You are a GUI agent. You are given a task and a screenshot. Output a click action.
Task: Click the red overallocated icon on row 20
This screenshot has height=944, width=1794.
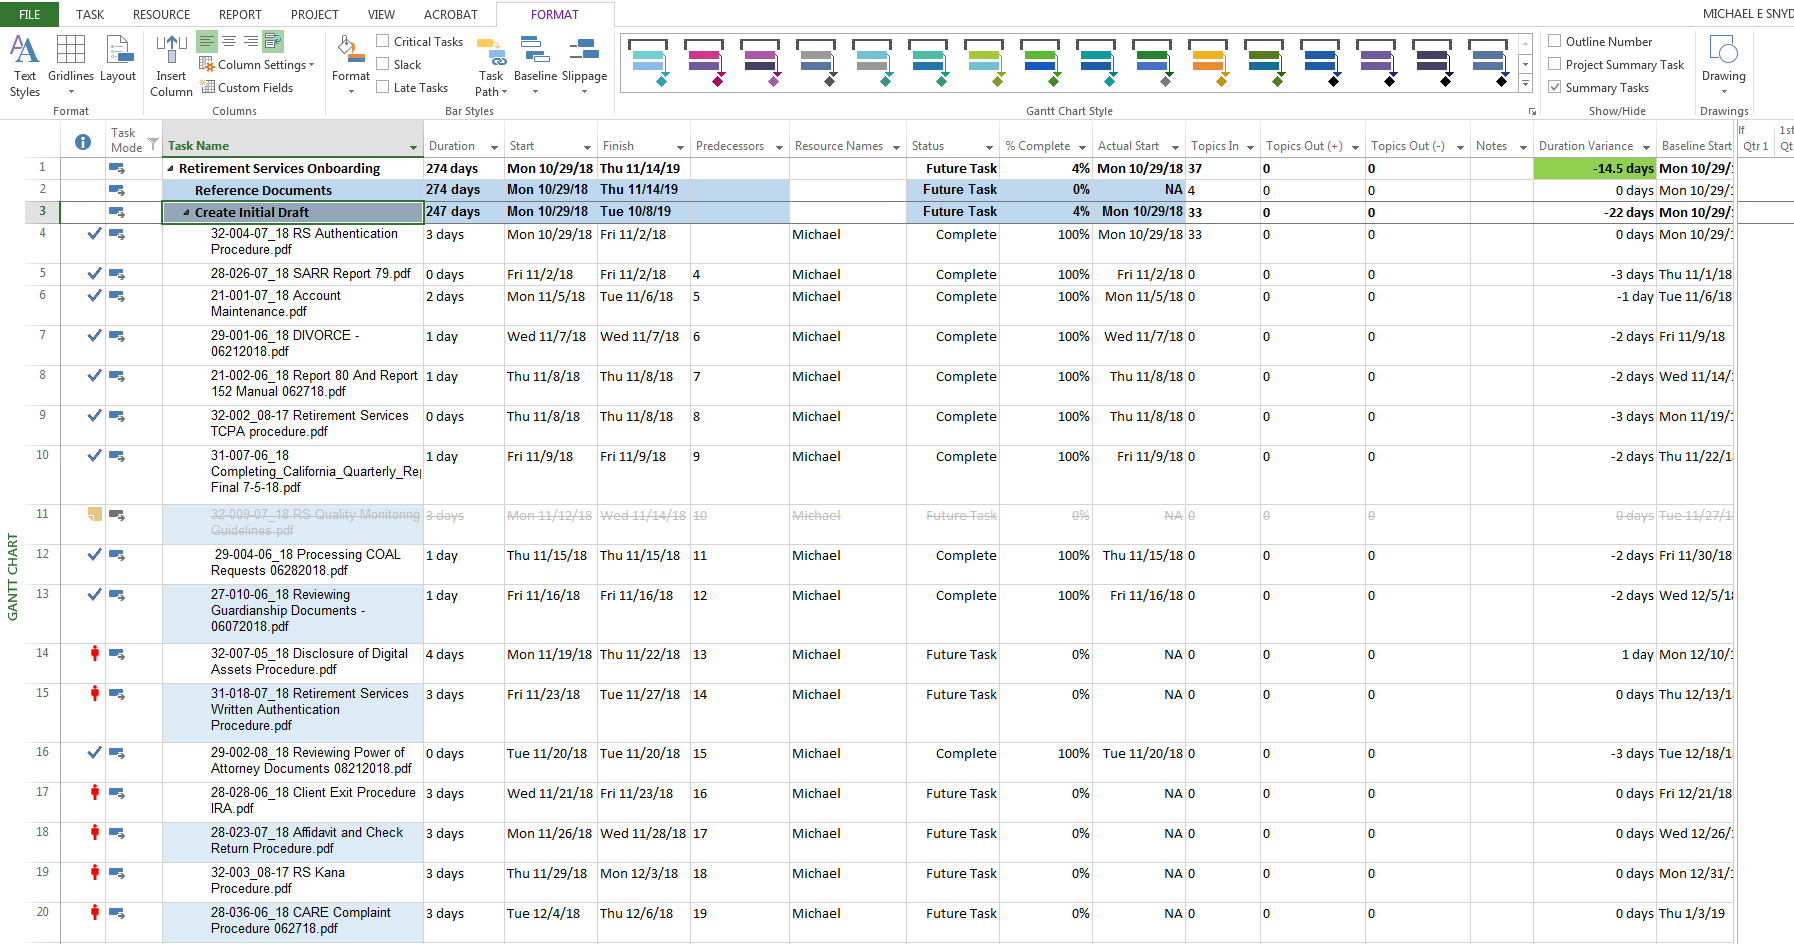(95, 912)
